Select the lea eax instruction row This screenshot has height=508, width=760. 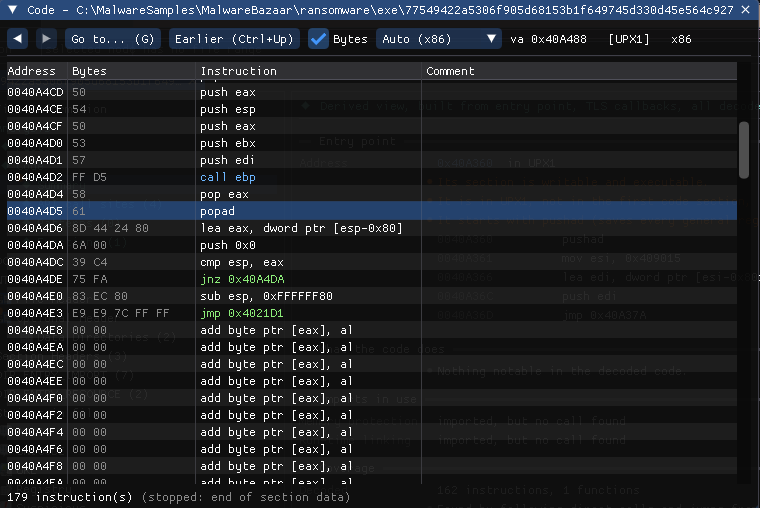click(x=372, y=228)
